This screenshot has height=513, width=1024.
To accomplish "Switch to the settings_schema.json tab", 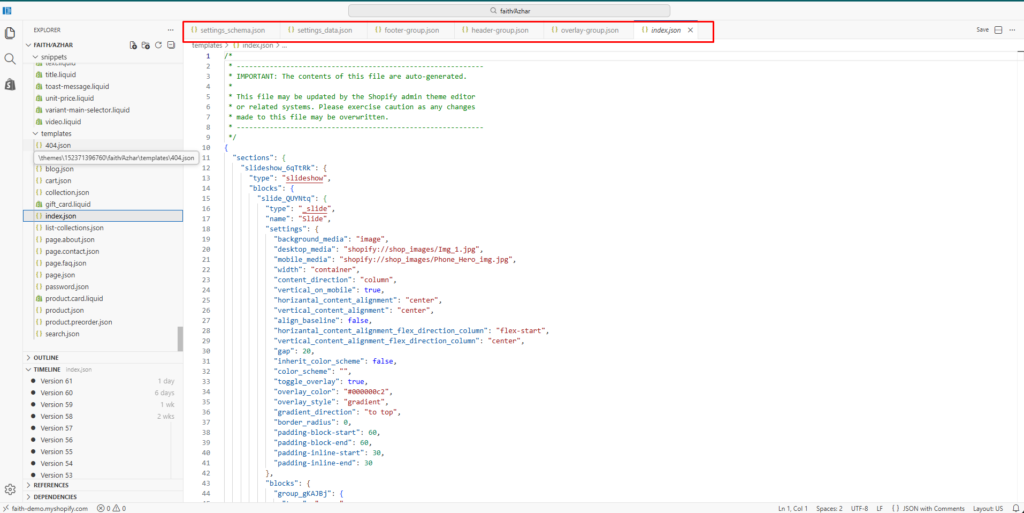I will tap(227, 30).
